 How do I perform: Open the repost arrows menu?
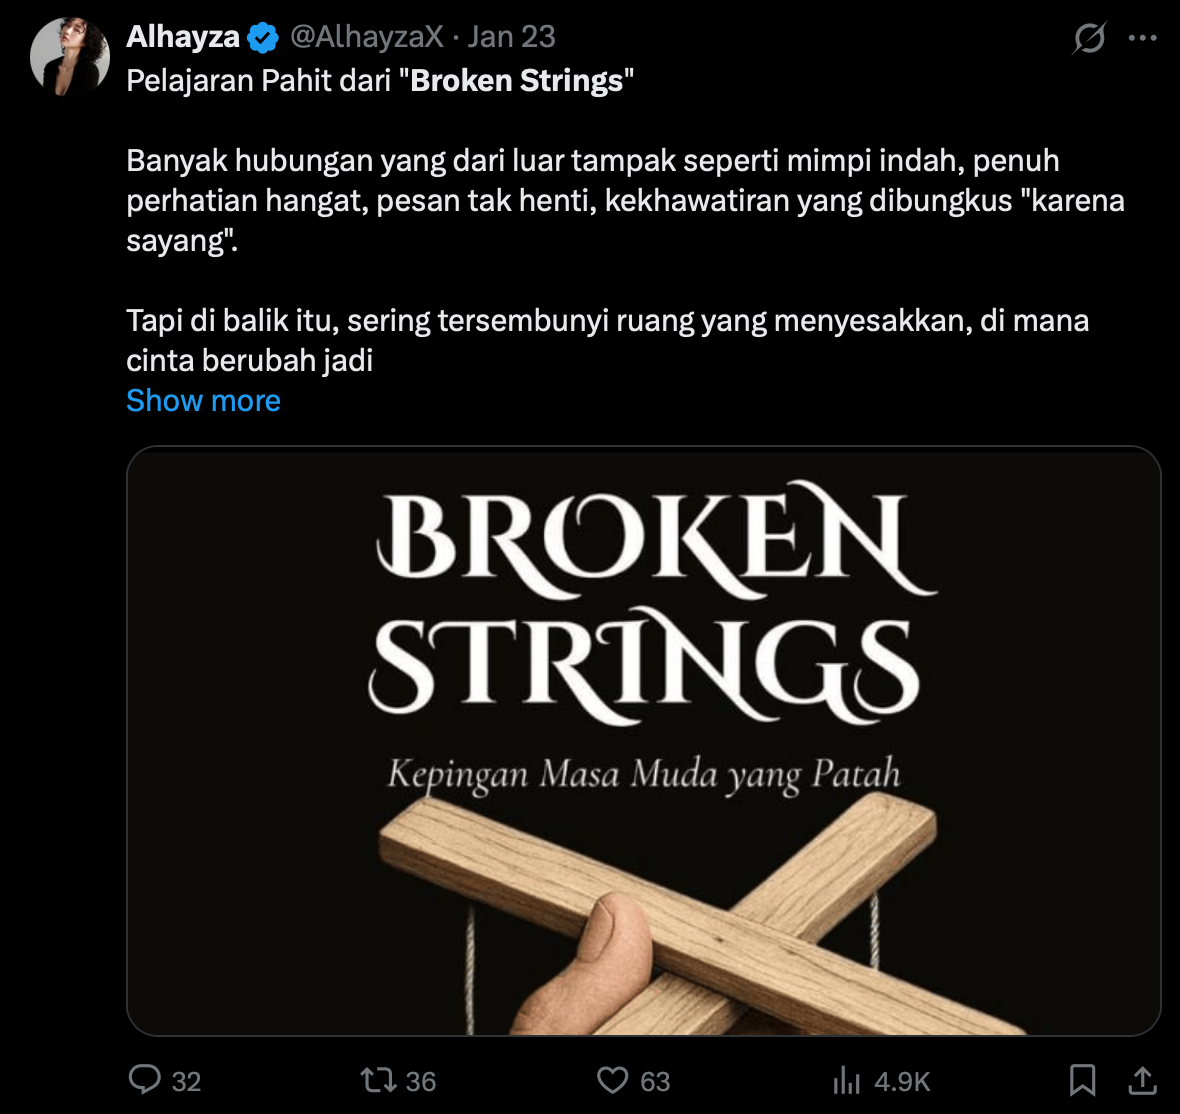(x=377, y=1080)
